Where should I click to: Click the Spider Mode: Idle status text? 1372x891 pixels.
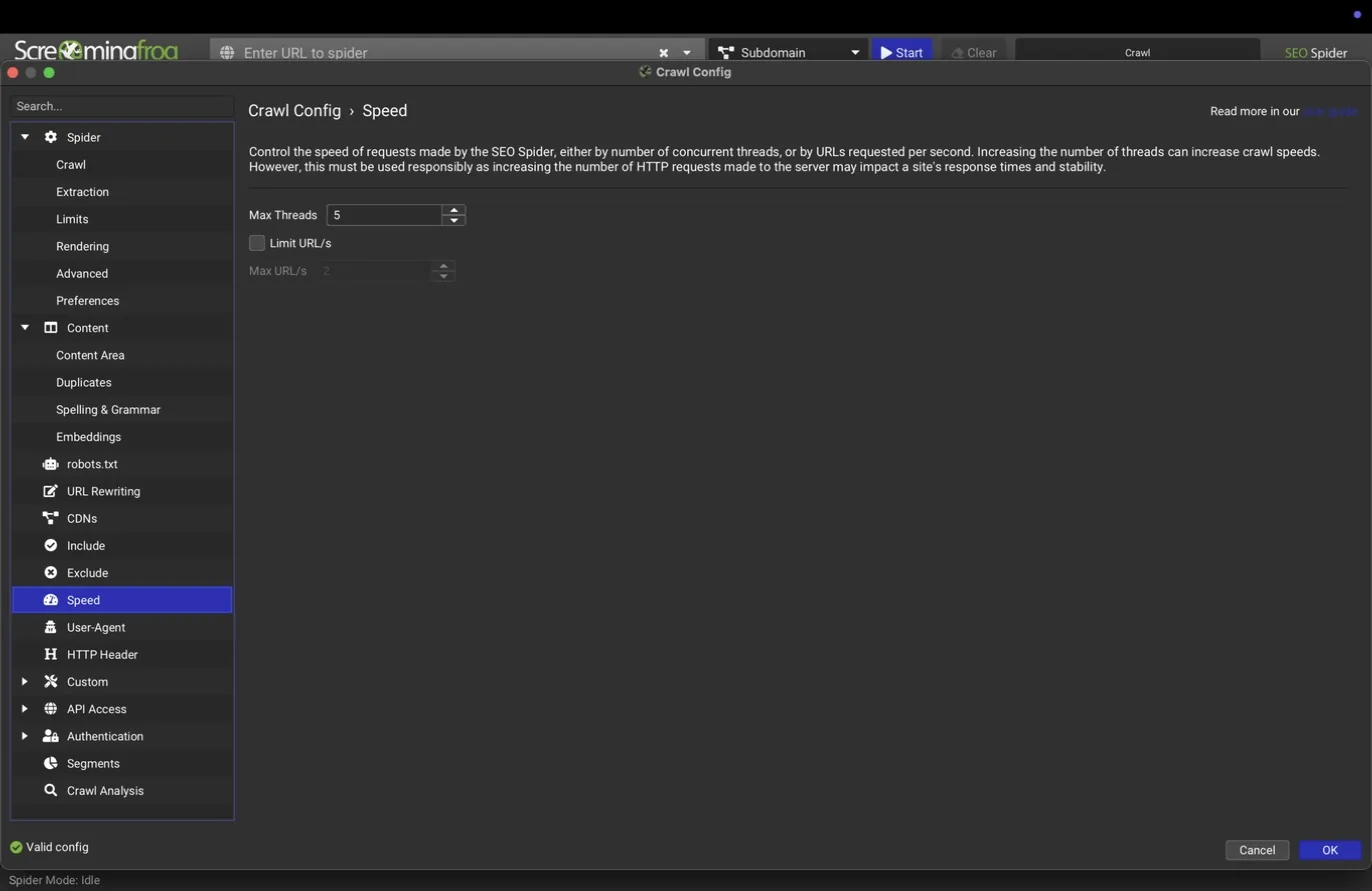54,880
